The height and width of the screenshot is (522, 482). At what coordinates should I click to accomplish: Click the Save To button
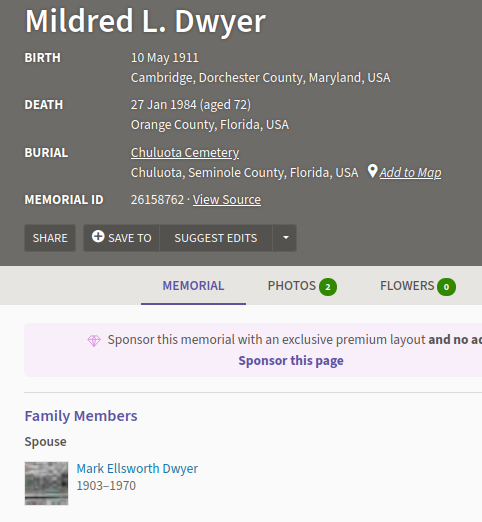pos(121,238)
